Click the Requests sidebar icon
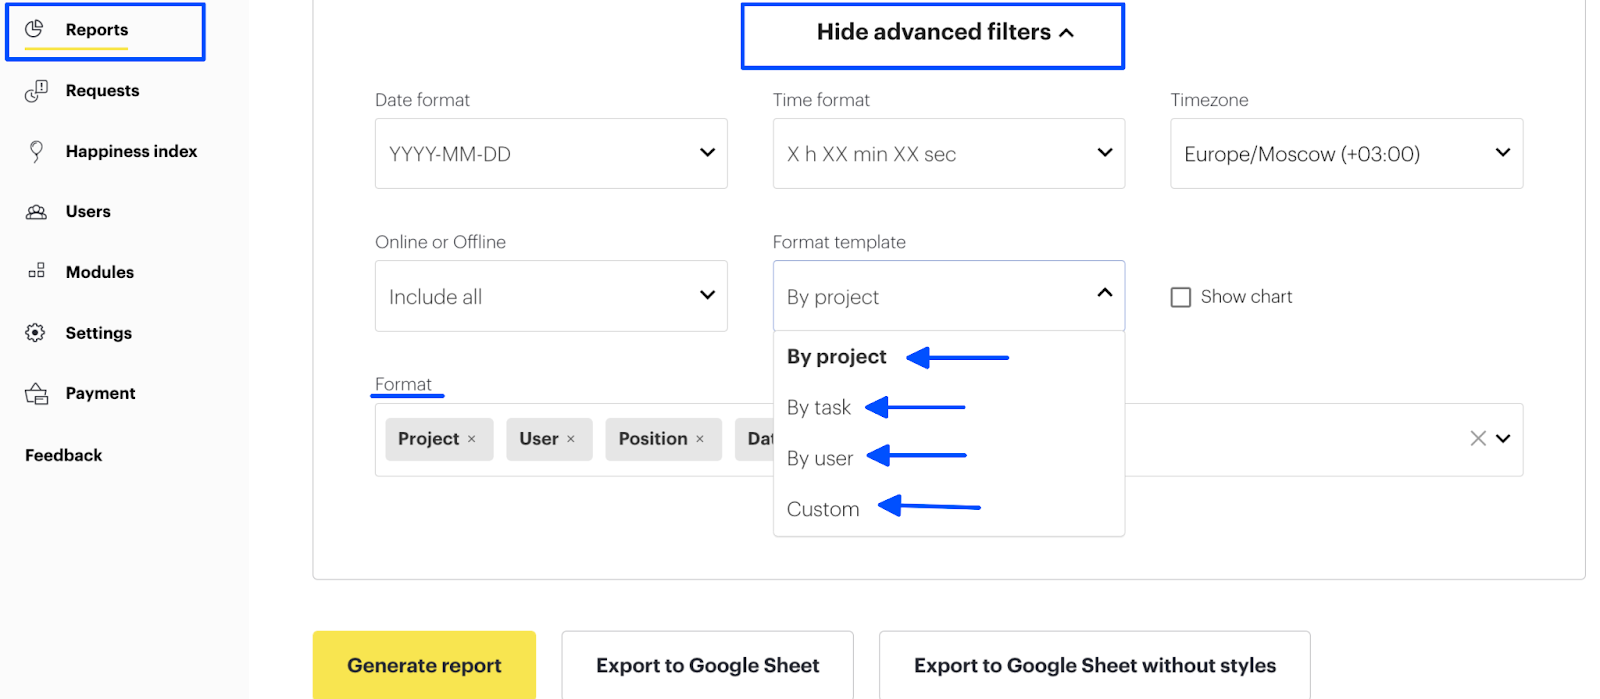This screenshot has height=699, width=1600. [36, 91]
